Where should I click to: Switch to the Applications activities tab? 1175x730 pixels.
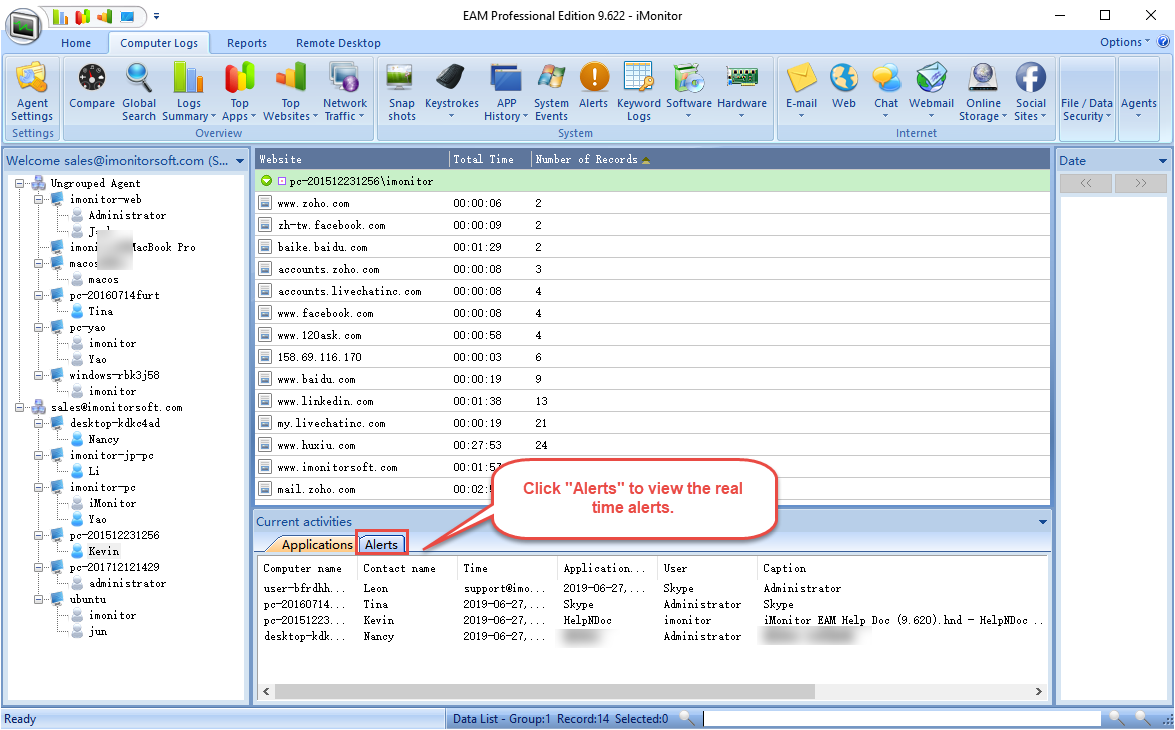point(316,545)
